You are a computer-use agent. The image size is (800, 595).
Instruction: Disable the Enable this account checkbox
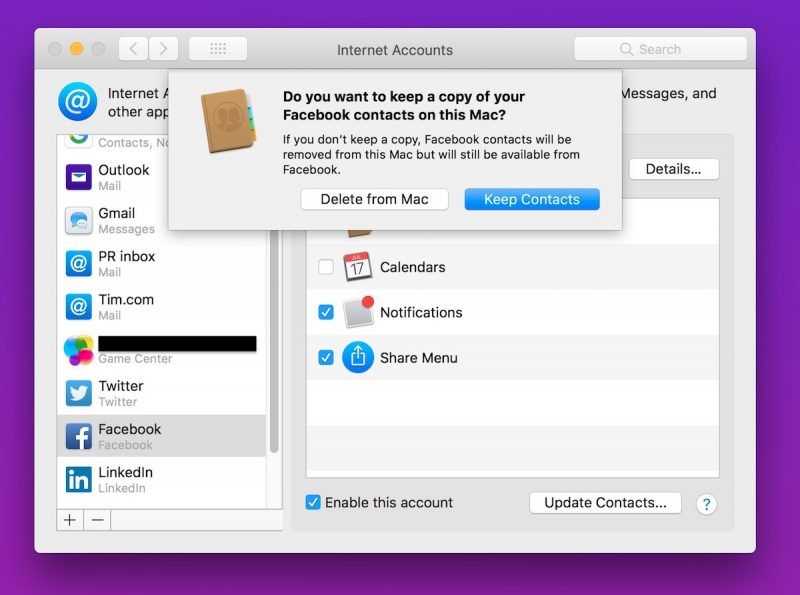pyautogui.click(x=313, y=502)
